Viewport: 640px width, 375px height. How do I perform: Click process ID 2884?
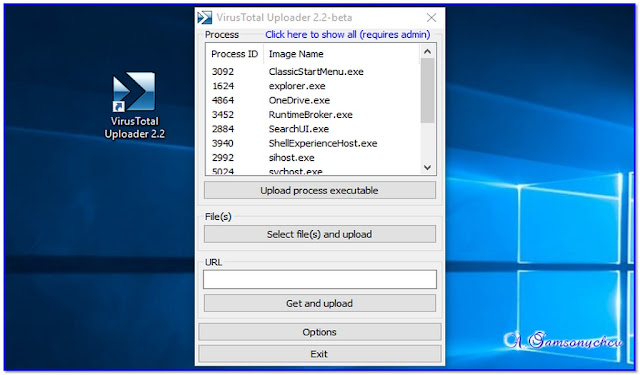point(223,129)
